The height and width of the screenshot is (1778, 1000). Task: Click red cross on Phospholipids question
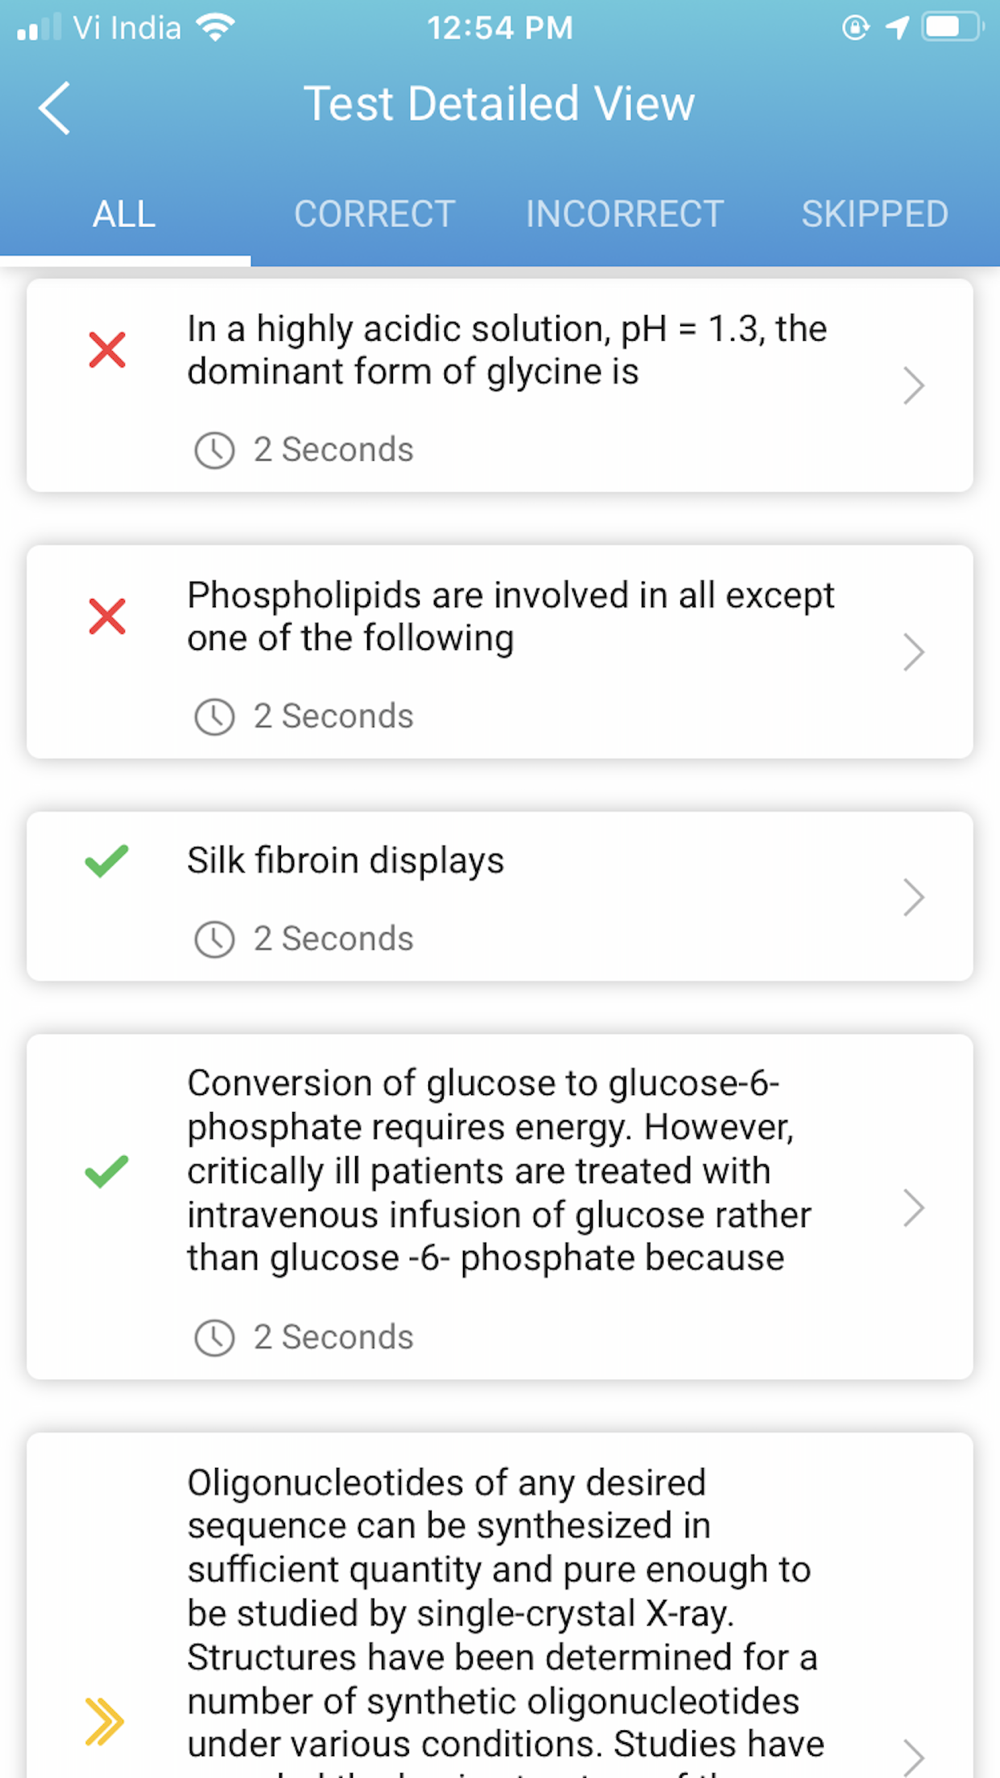[x=107, y=616]
